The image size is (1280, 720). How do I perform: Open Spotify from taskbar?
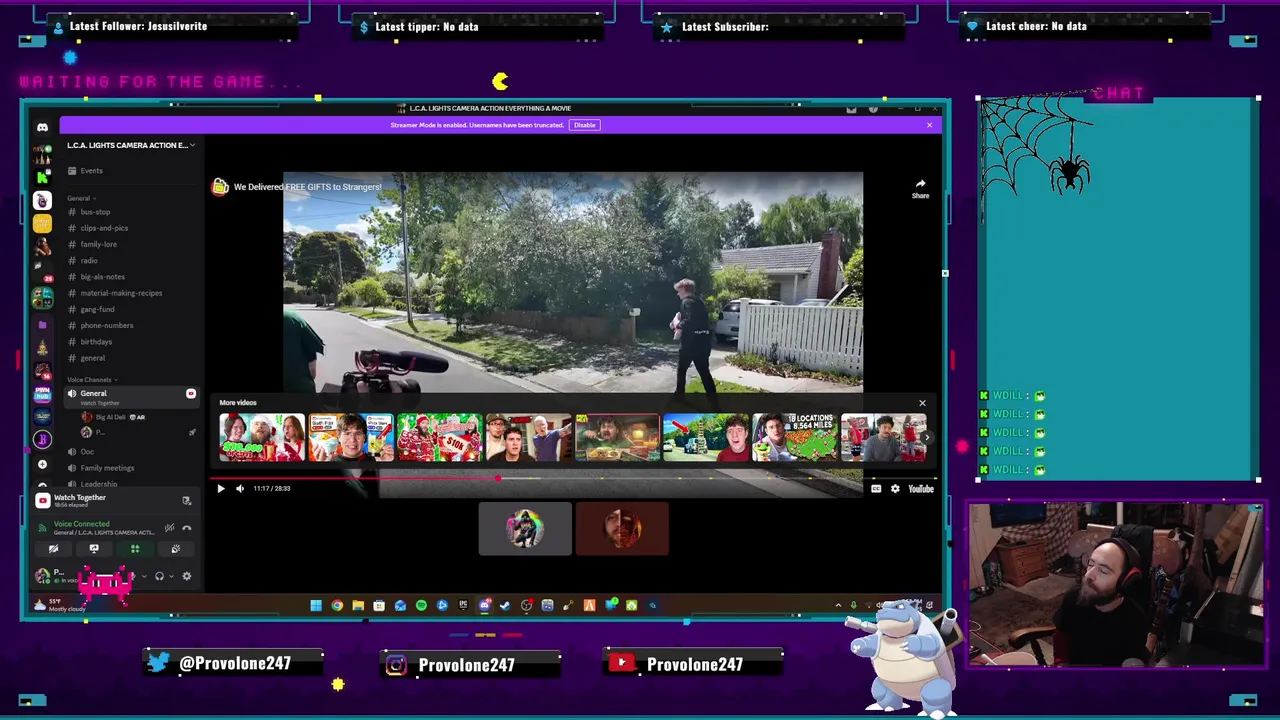click(421, 605)
